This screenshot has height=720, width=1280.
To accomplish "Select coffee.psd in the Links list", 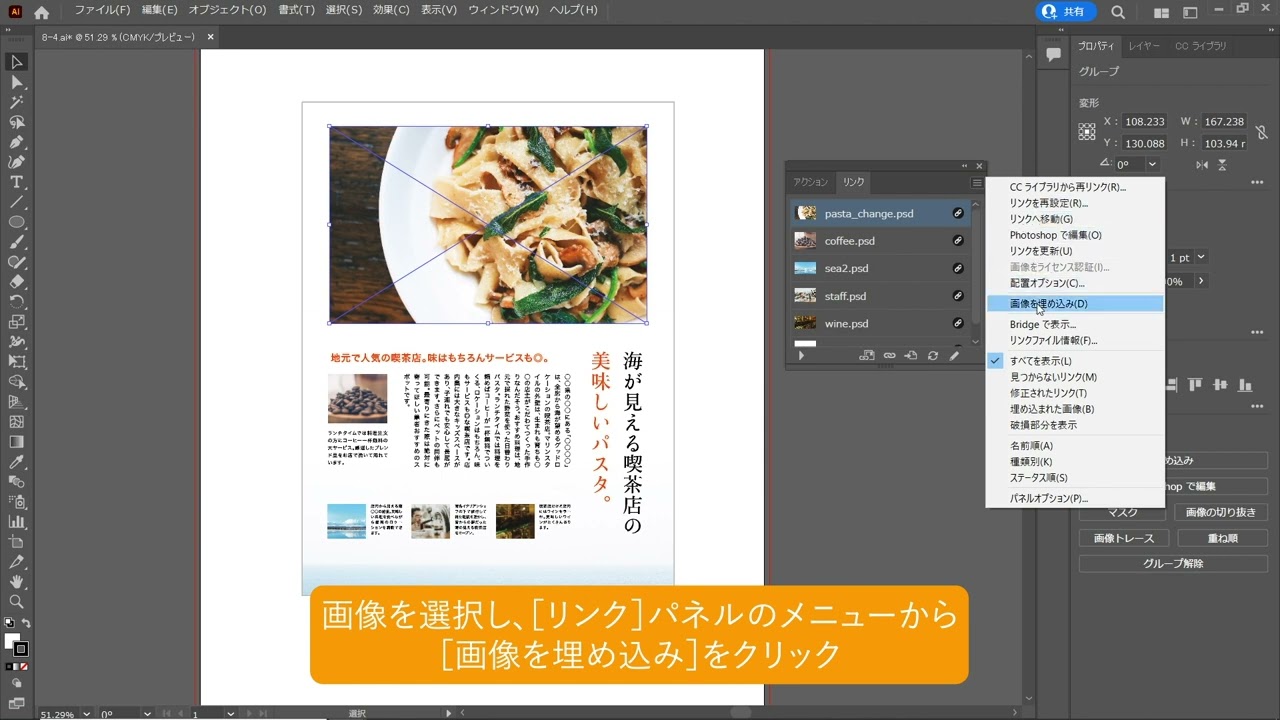I will pos(849,241).
